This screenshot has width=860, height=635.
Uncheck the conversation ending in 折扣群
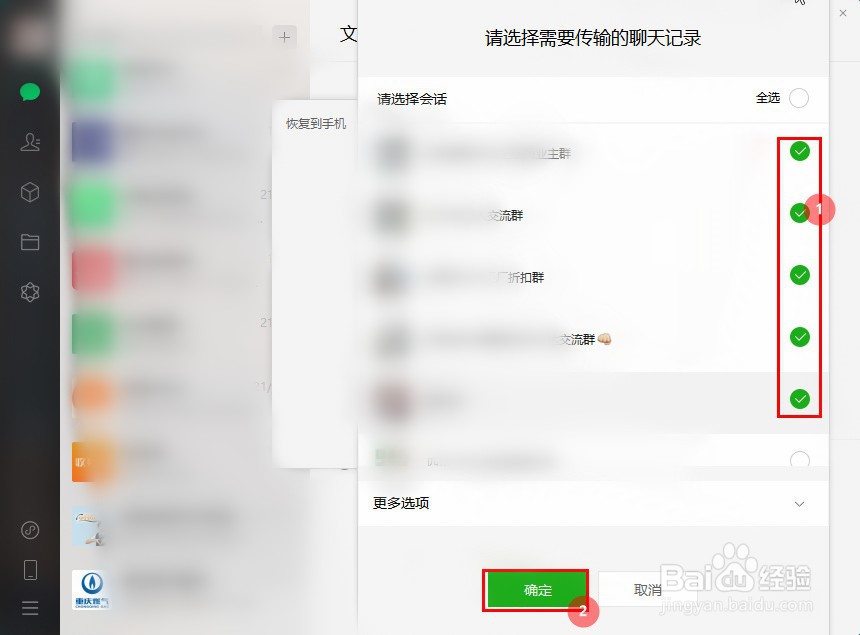coord(800,275)
